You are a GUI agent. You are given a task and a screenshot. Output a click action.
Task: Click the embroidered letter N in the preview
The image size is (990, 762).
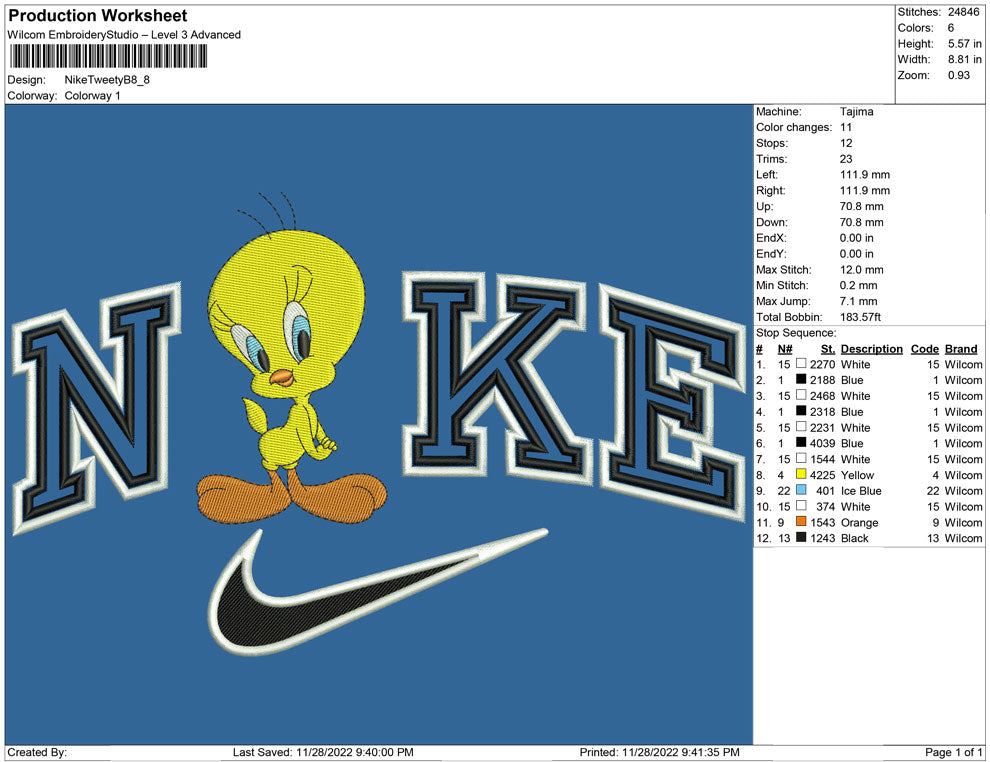(97, 408)
